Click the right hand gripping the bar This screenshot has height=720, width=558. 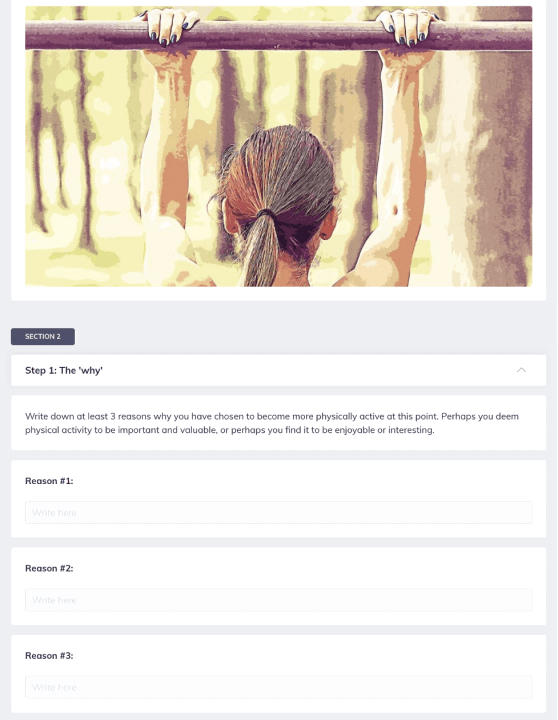click(x=406, y=28)
